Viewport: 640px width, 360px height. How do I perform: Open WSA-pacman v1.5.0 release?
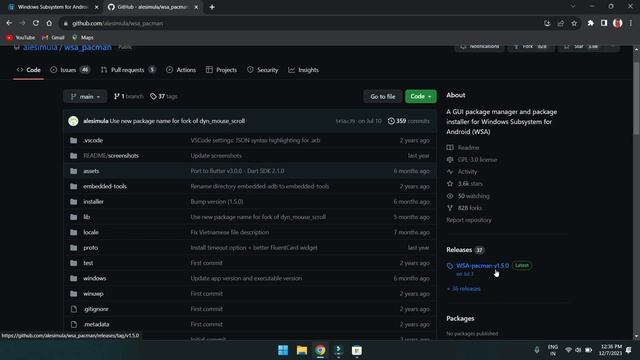(x=482, y=265)
